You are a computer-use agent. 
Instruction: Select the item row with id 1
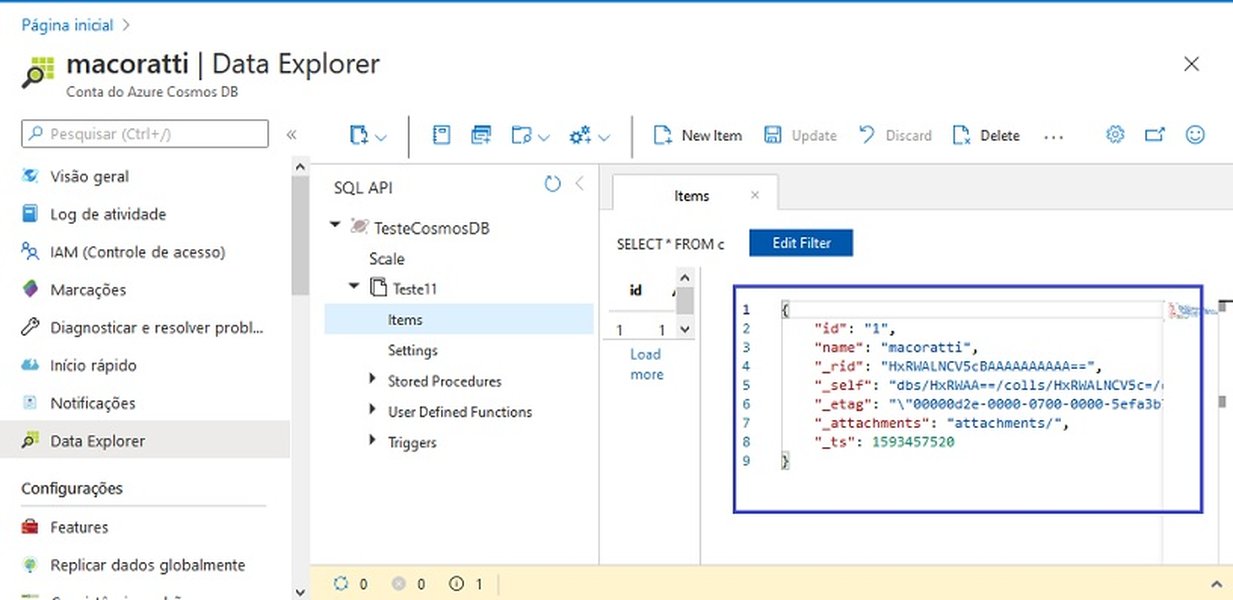[x=640, y=330]
